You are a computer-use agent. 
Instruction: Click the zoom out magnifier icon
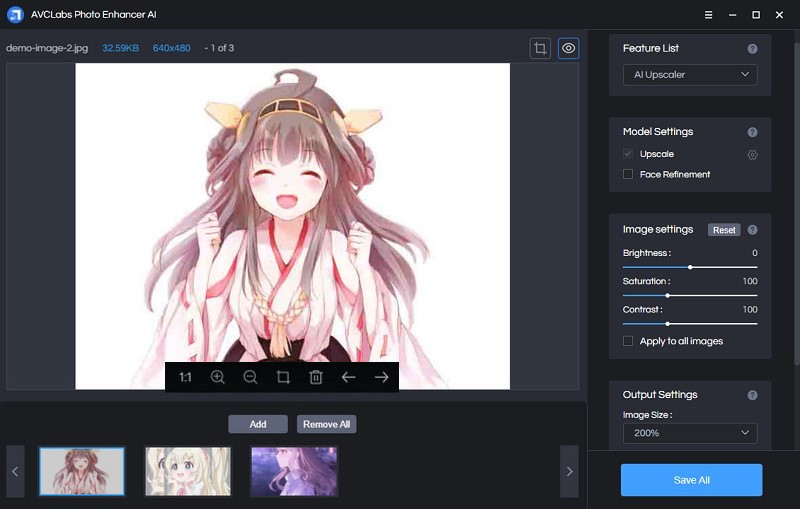pyautogui.click(x=250, y=377)
